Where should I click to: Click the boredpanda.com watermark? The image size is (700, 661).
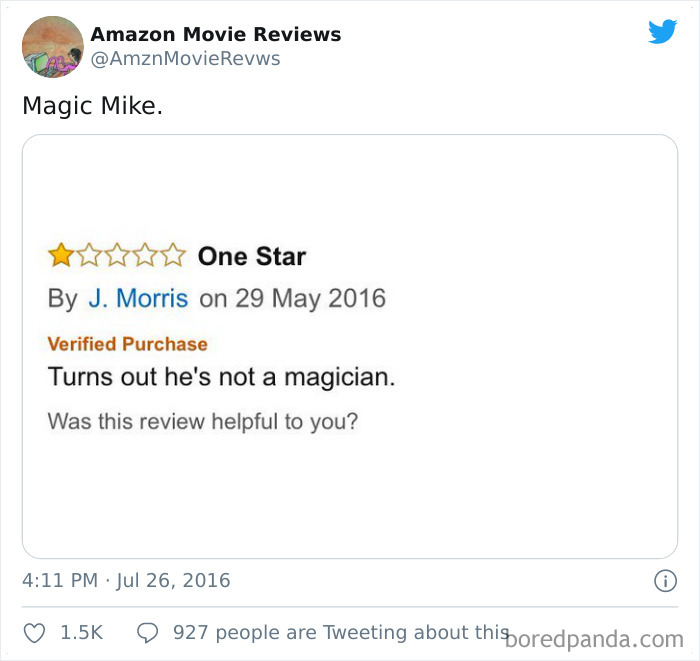pos(594,640)
